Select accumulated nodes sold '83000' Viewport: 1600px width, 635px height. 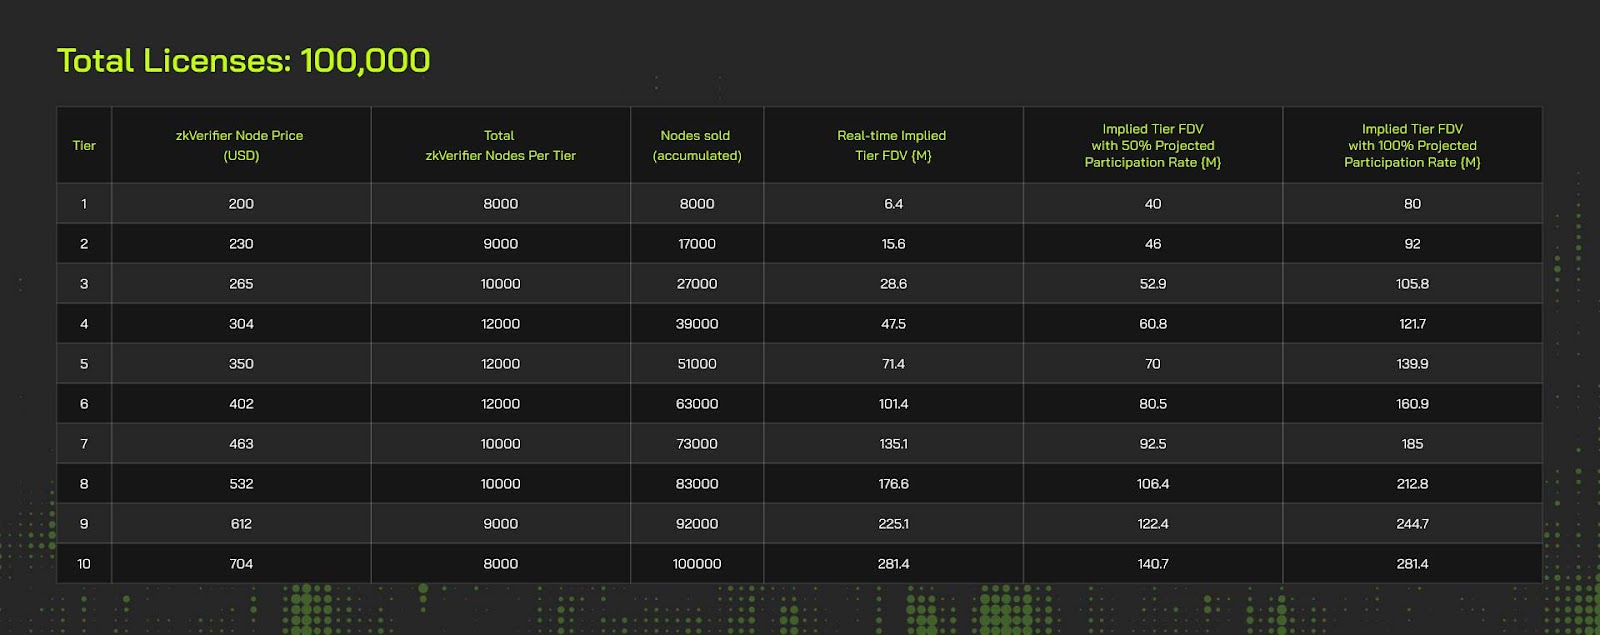[697, 483]
